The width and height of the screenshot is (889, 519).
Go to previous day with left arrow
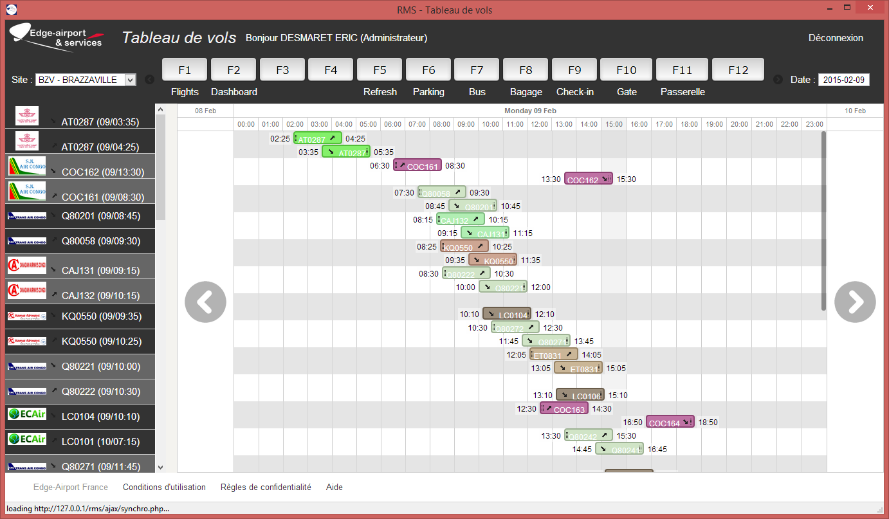coord(205,301)
